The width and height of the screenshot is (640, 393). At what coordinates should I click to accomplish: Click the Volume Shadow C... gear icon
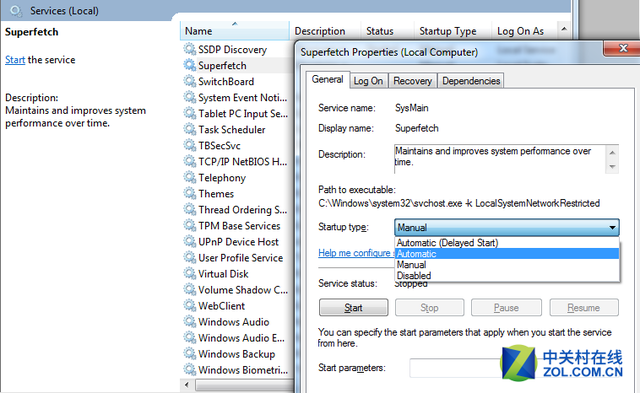coord(189,290)
